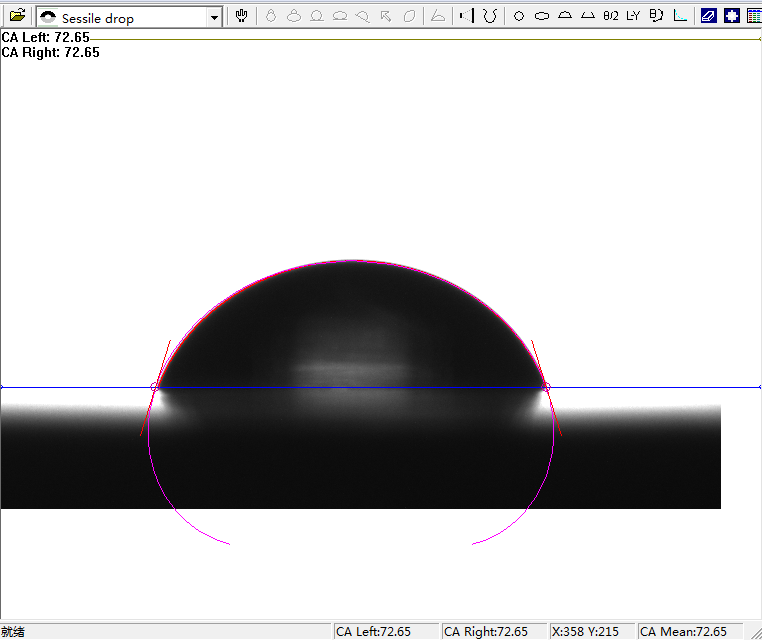Click the curve graph icon in toolbar
The image size is (762, 640).
(x=680, y=16)
